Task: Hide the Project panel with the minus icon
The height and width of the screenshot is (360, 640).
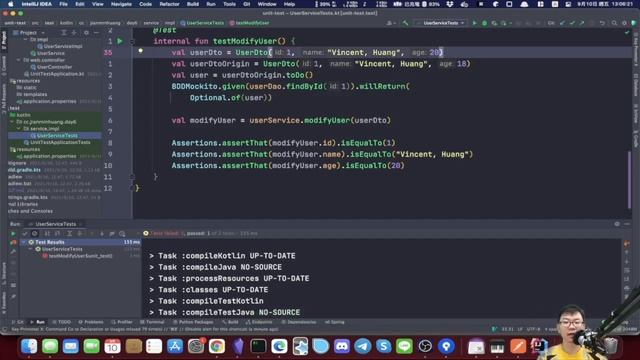Action: point(96,33)
